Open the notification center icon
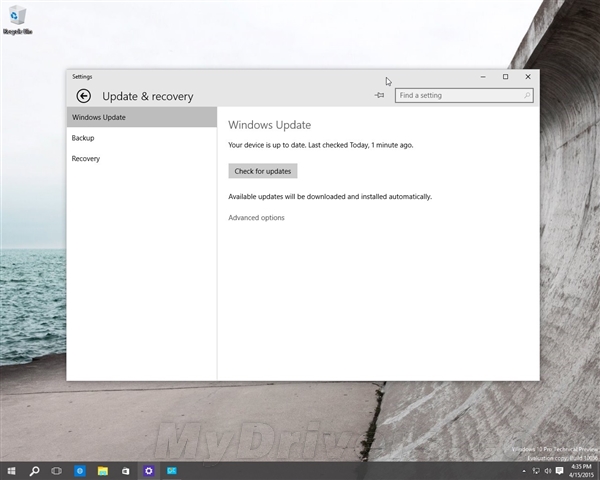This screenshot has width=600, height=480. 559,471
